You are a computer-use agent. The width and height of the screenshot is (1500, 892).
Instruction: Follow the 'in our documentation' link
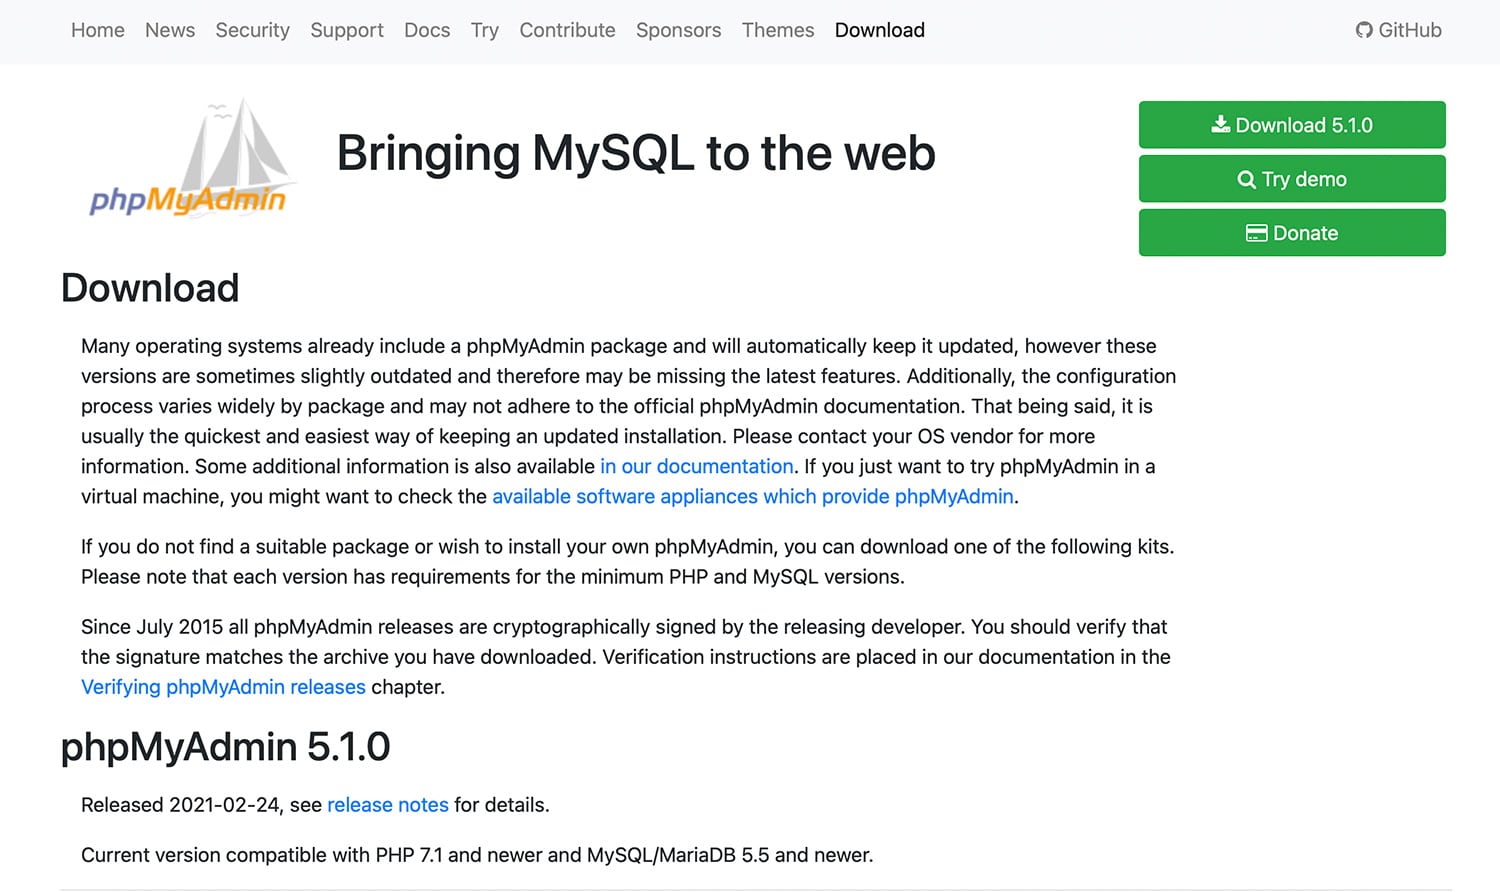pos(696,466)
